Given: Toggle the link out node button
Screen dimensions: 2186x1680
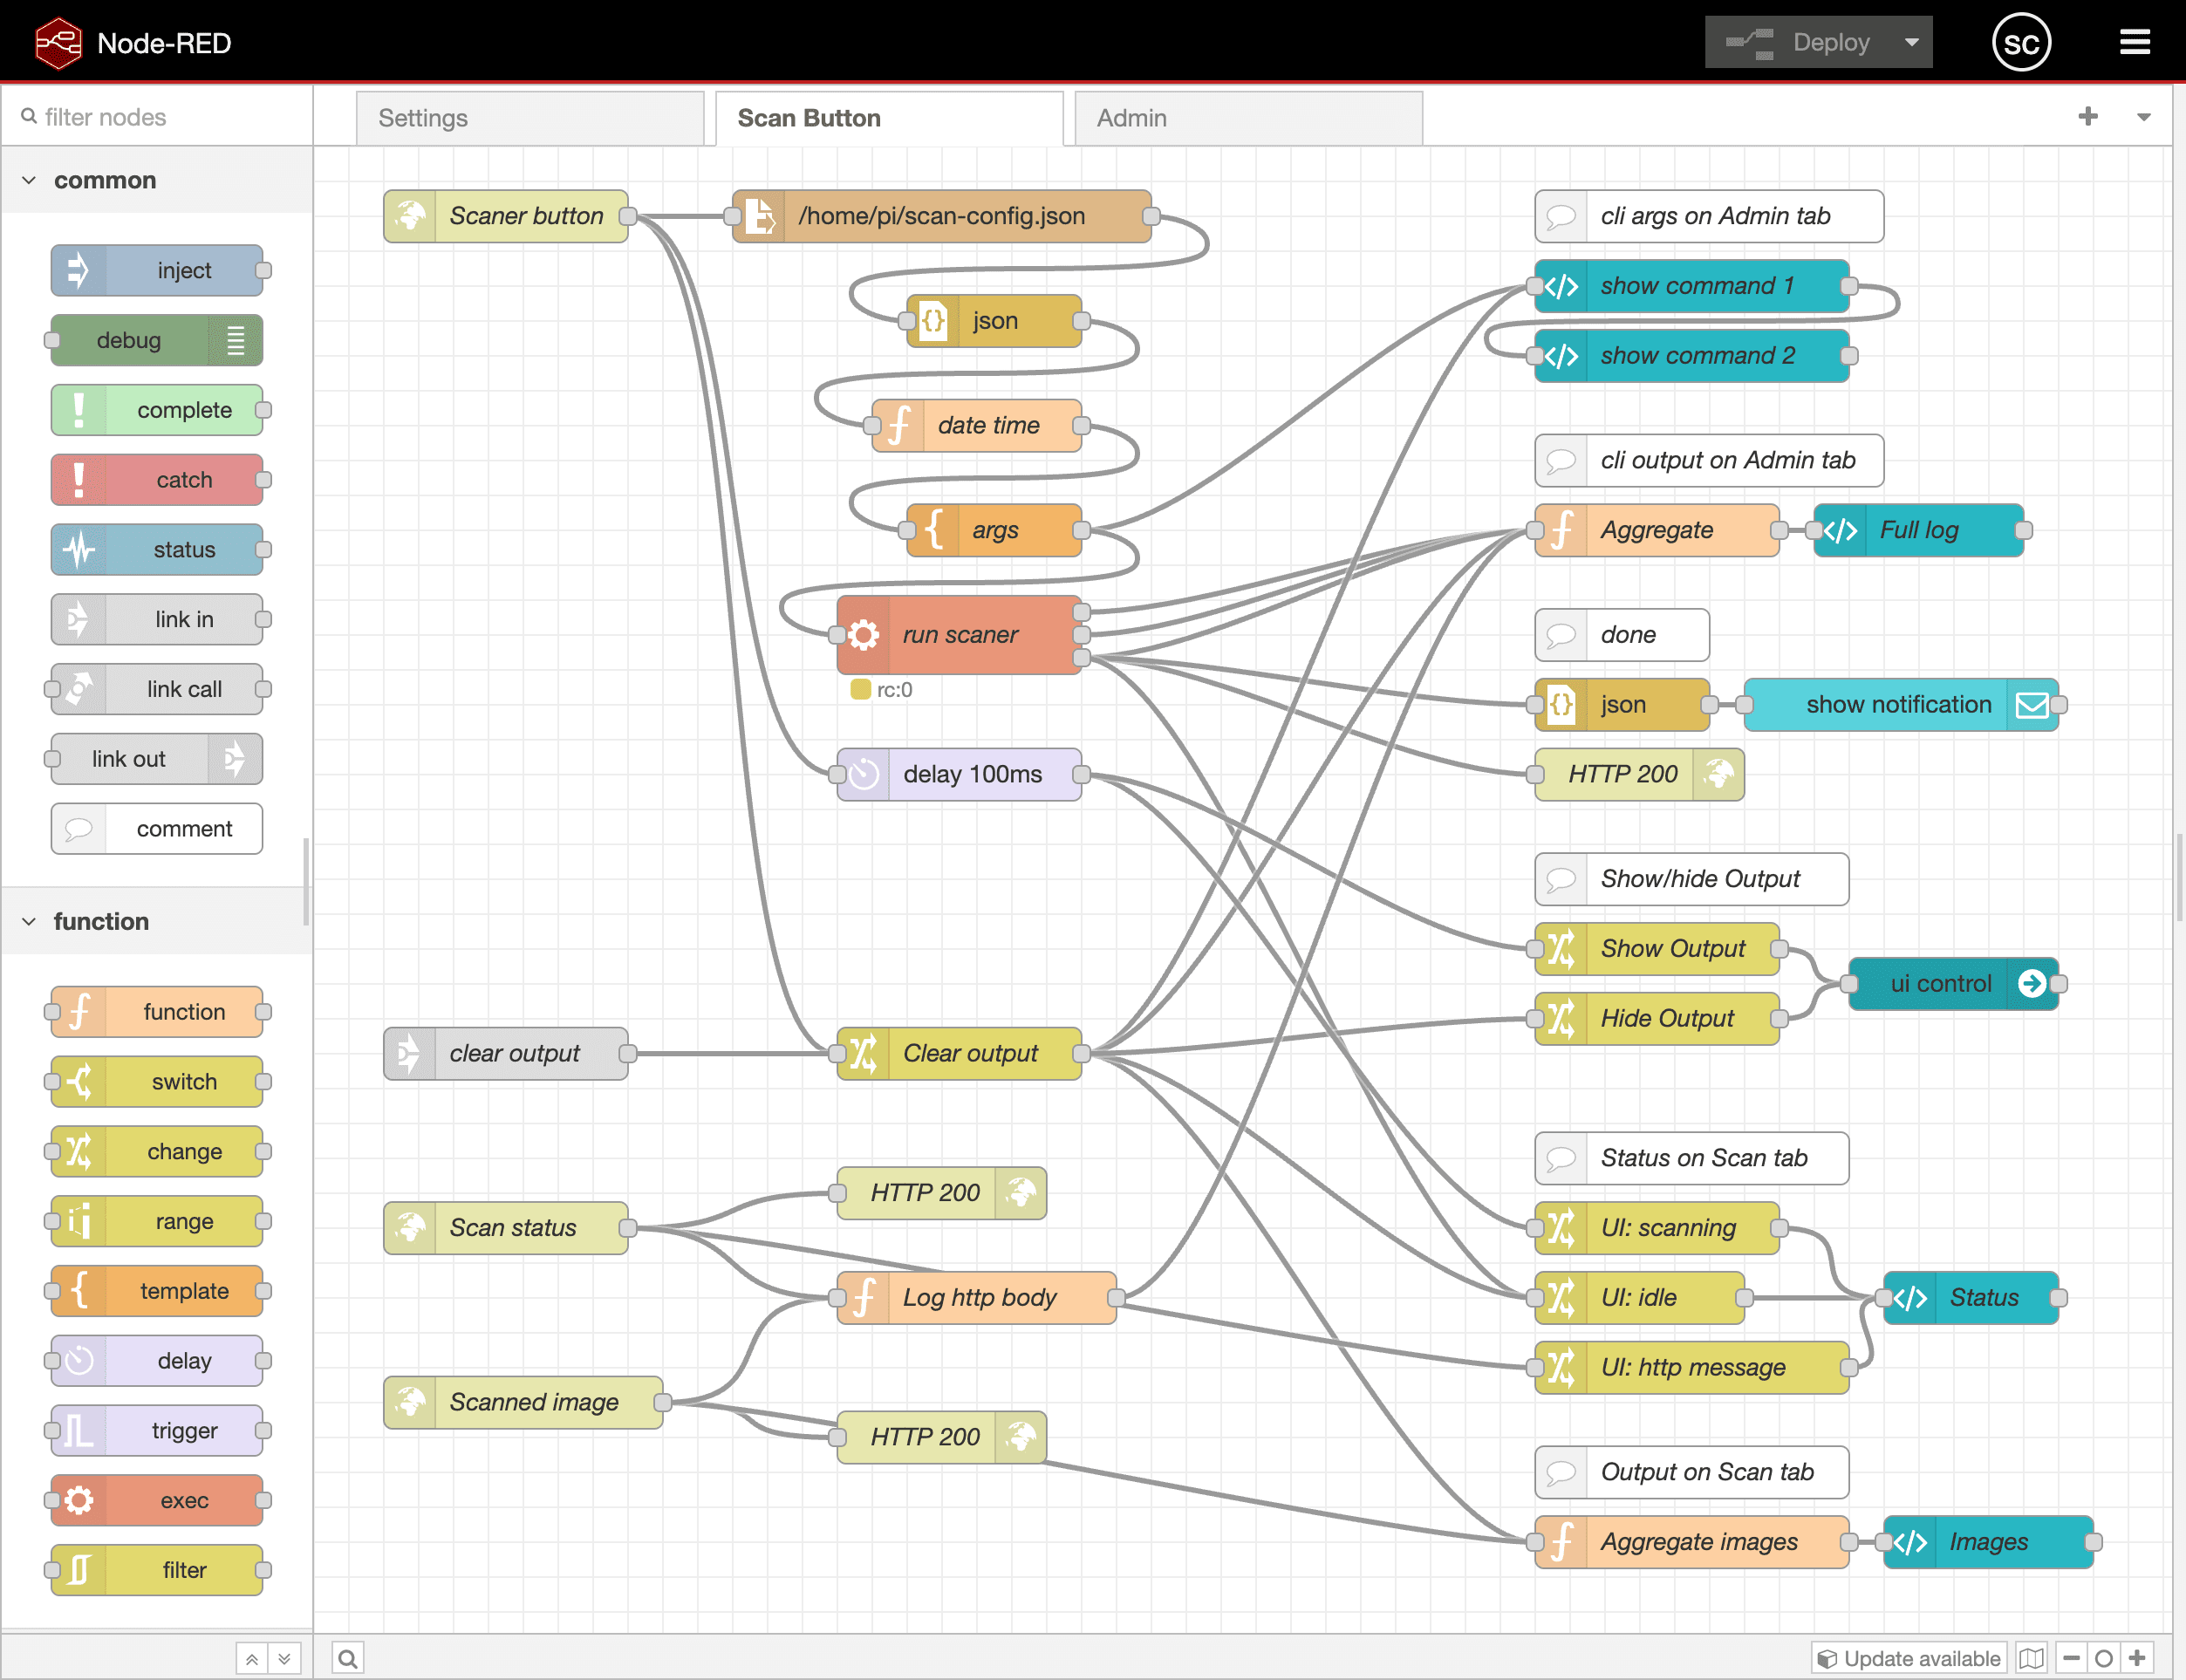Looking at the screenshot, I should (233, 759).
